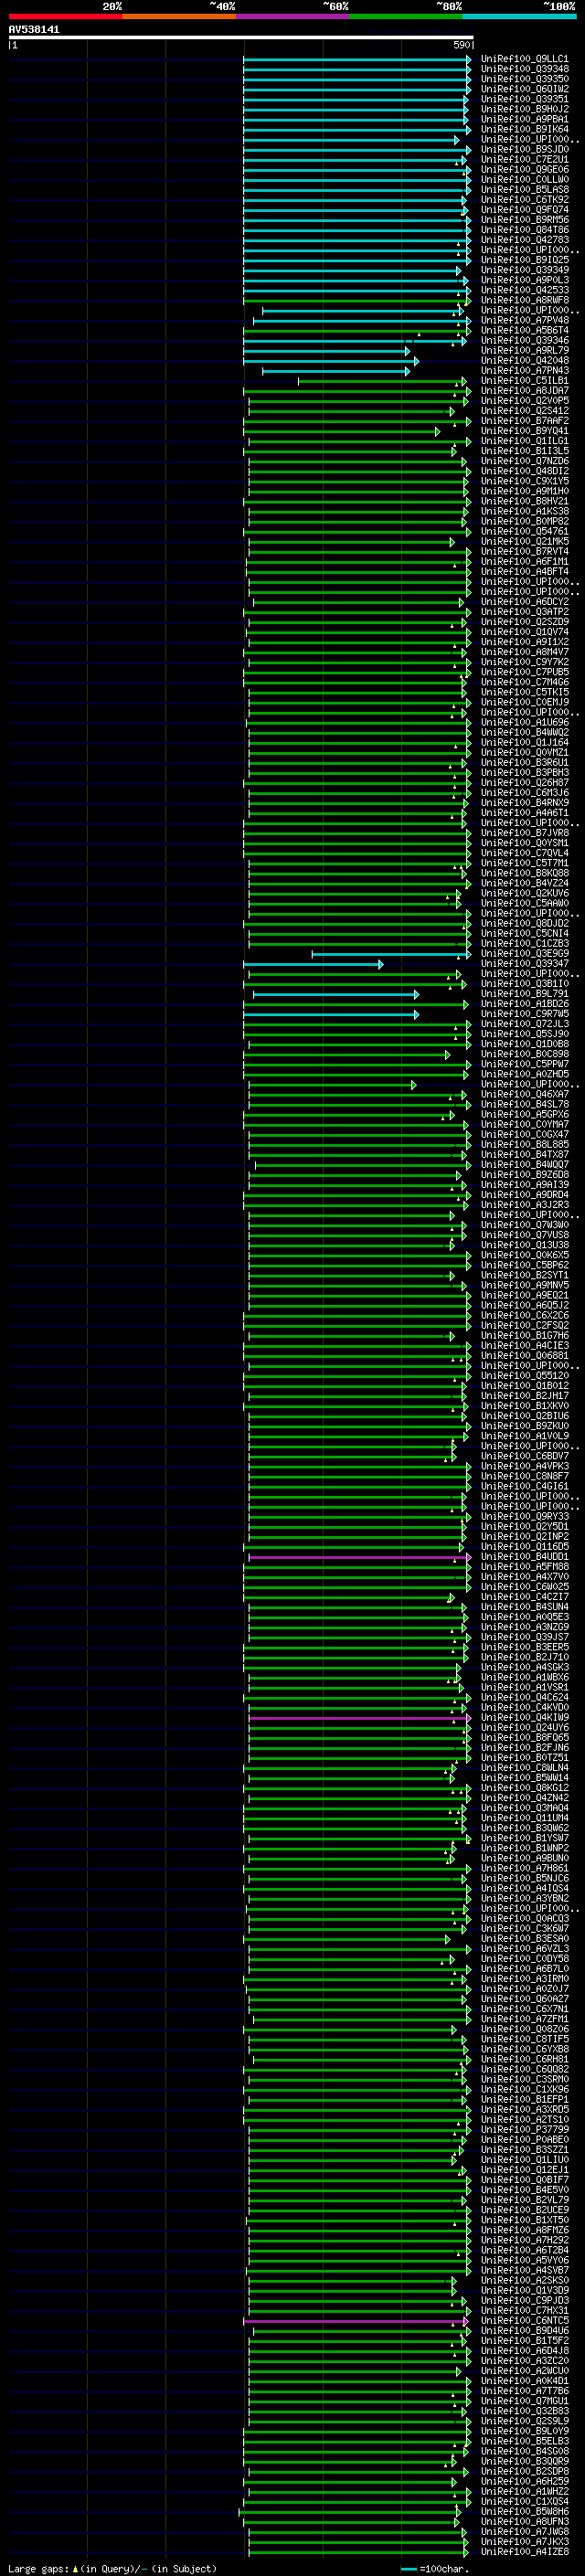Select the UniRef100_Q3E9G9 label

coord(524,954)
